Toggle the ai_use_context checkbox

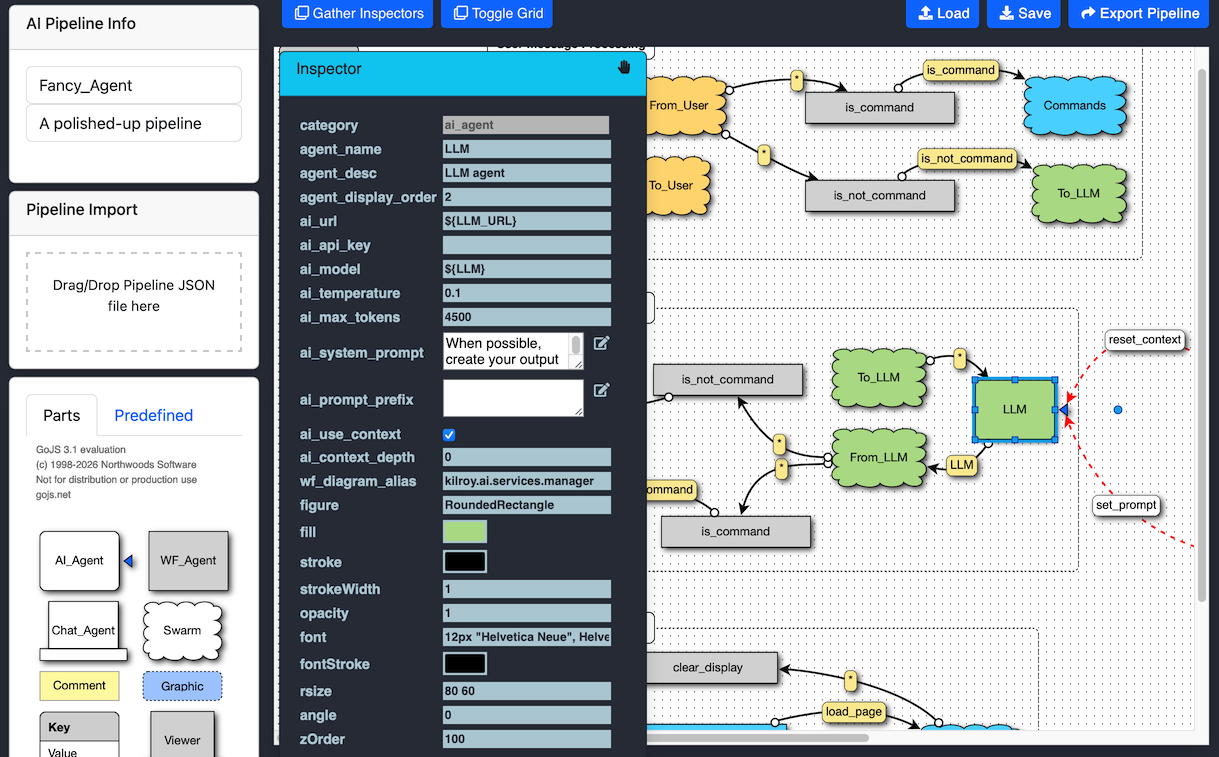[x=449, y=435]
